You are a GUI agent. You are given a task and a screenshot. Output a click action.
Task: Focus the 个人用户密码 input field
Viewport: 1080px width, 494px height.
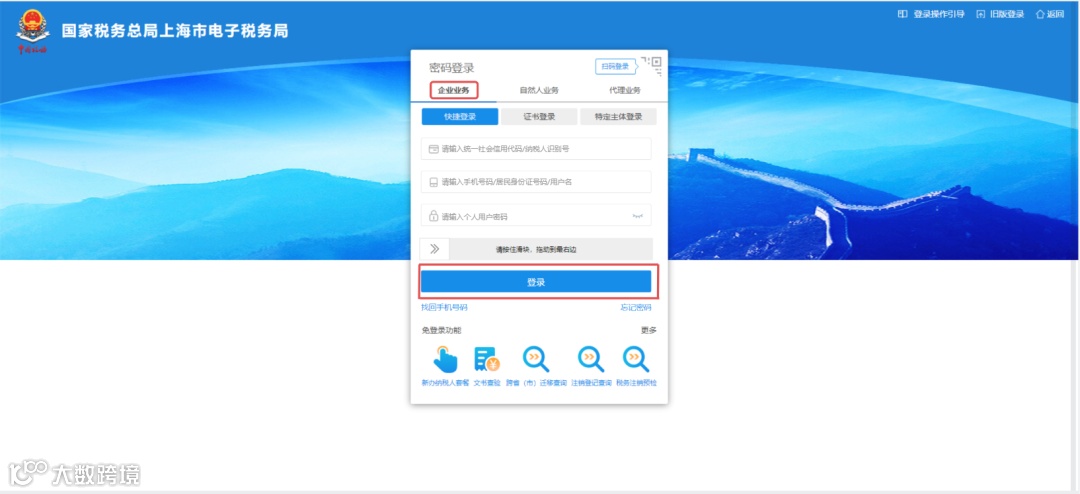coord(536,216)
